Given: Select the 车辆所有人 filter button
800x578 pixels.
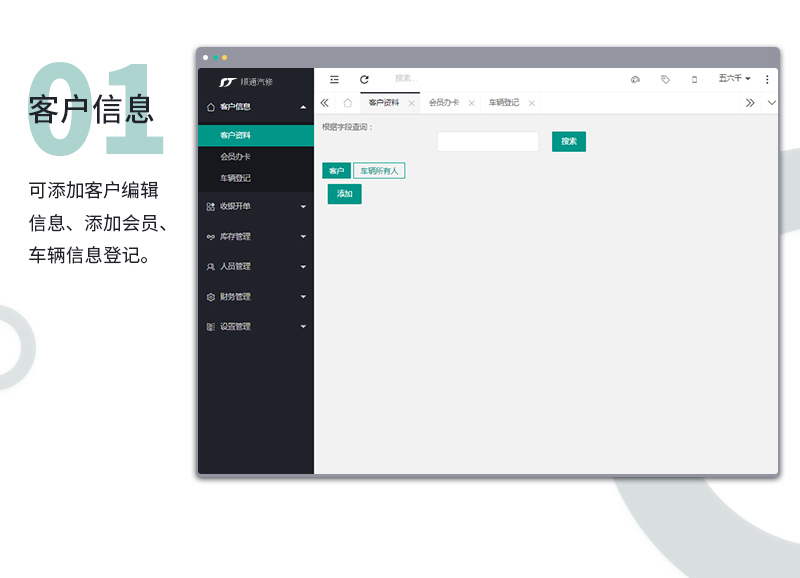Looking at the screenshot, I should (379, 171).
